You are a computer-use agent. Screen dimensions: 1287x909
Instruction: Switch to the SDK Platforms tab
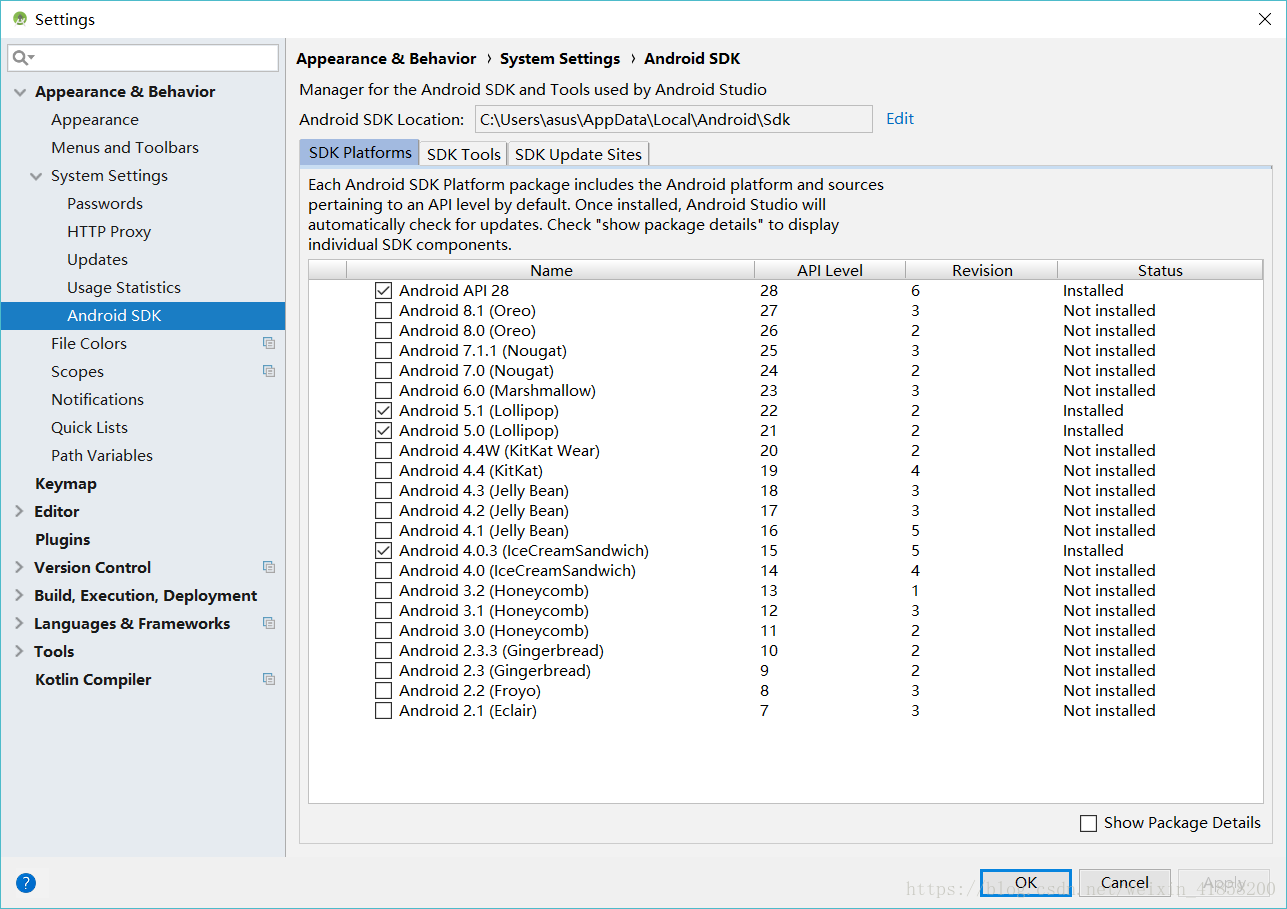click(x=360, y=153)
